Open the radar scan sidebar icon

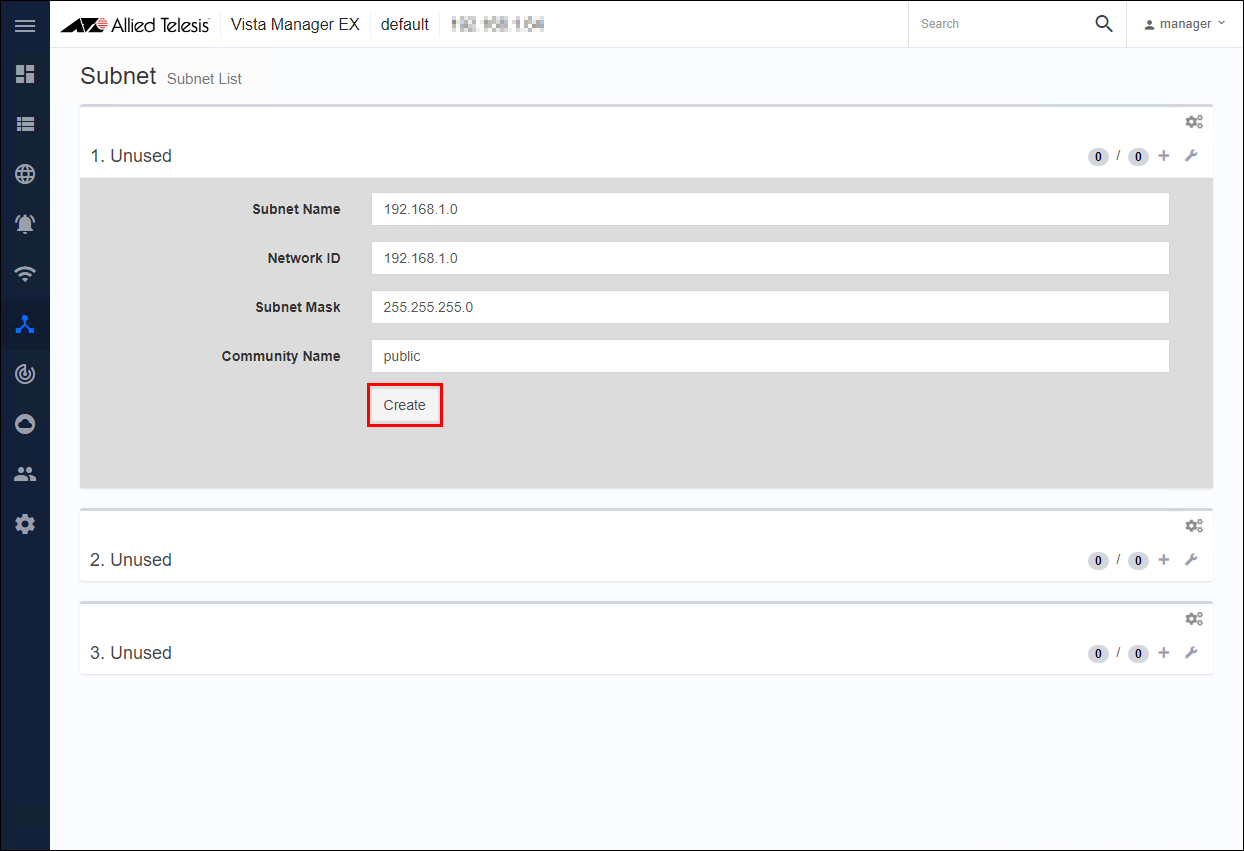[25, 374]
